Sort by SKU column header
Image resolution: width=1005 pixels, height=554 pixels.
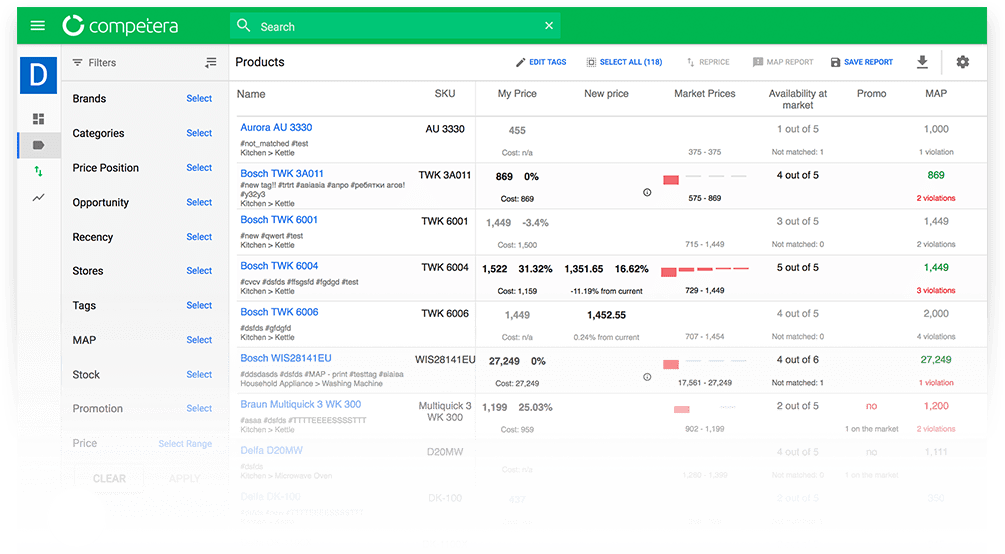tap(445, 94)
